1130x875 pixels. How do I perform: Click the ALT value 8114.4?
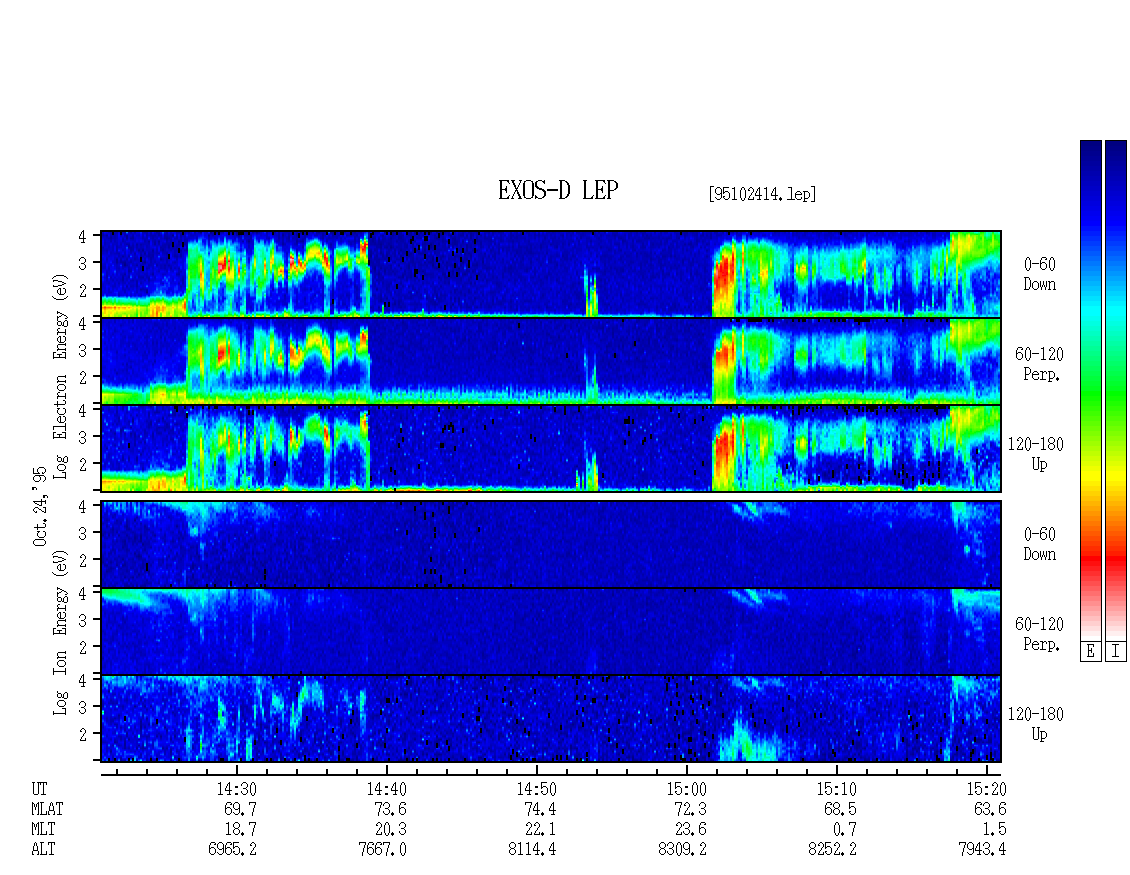pyautogui.click(x=532, y=850)
